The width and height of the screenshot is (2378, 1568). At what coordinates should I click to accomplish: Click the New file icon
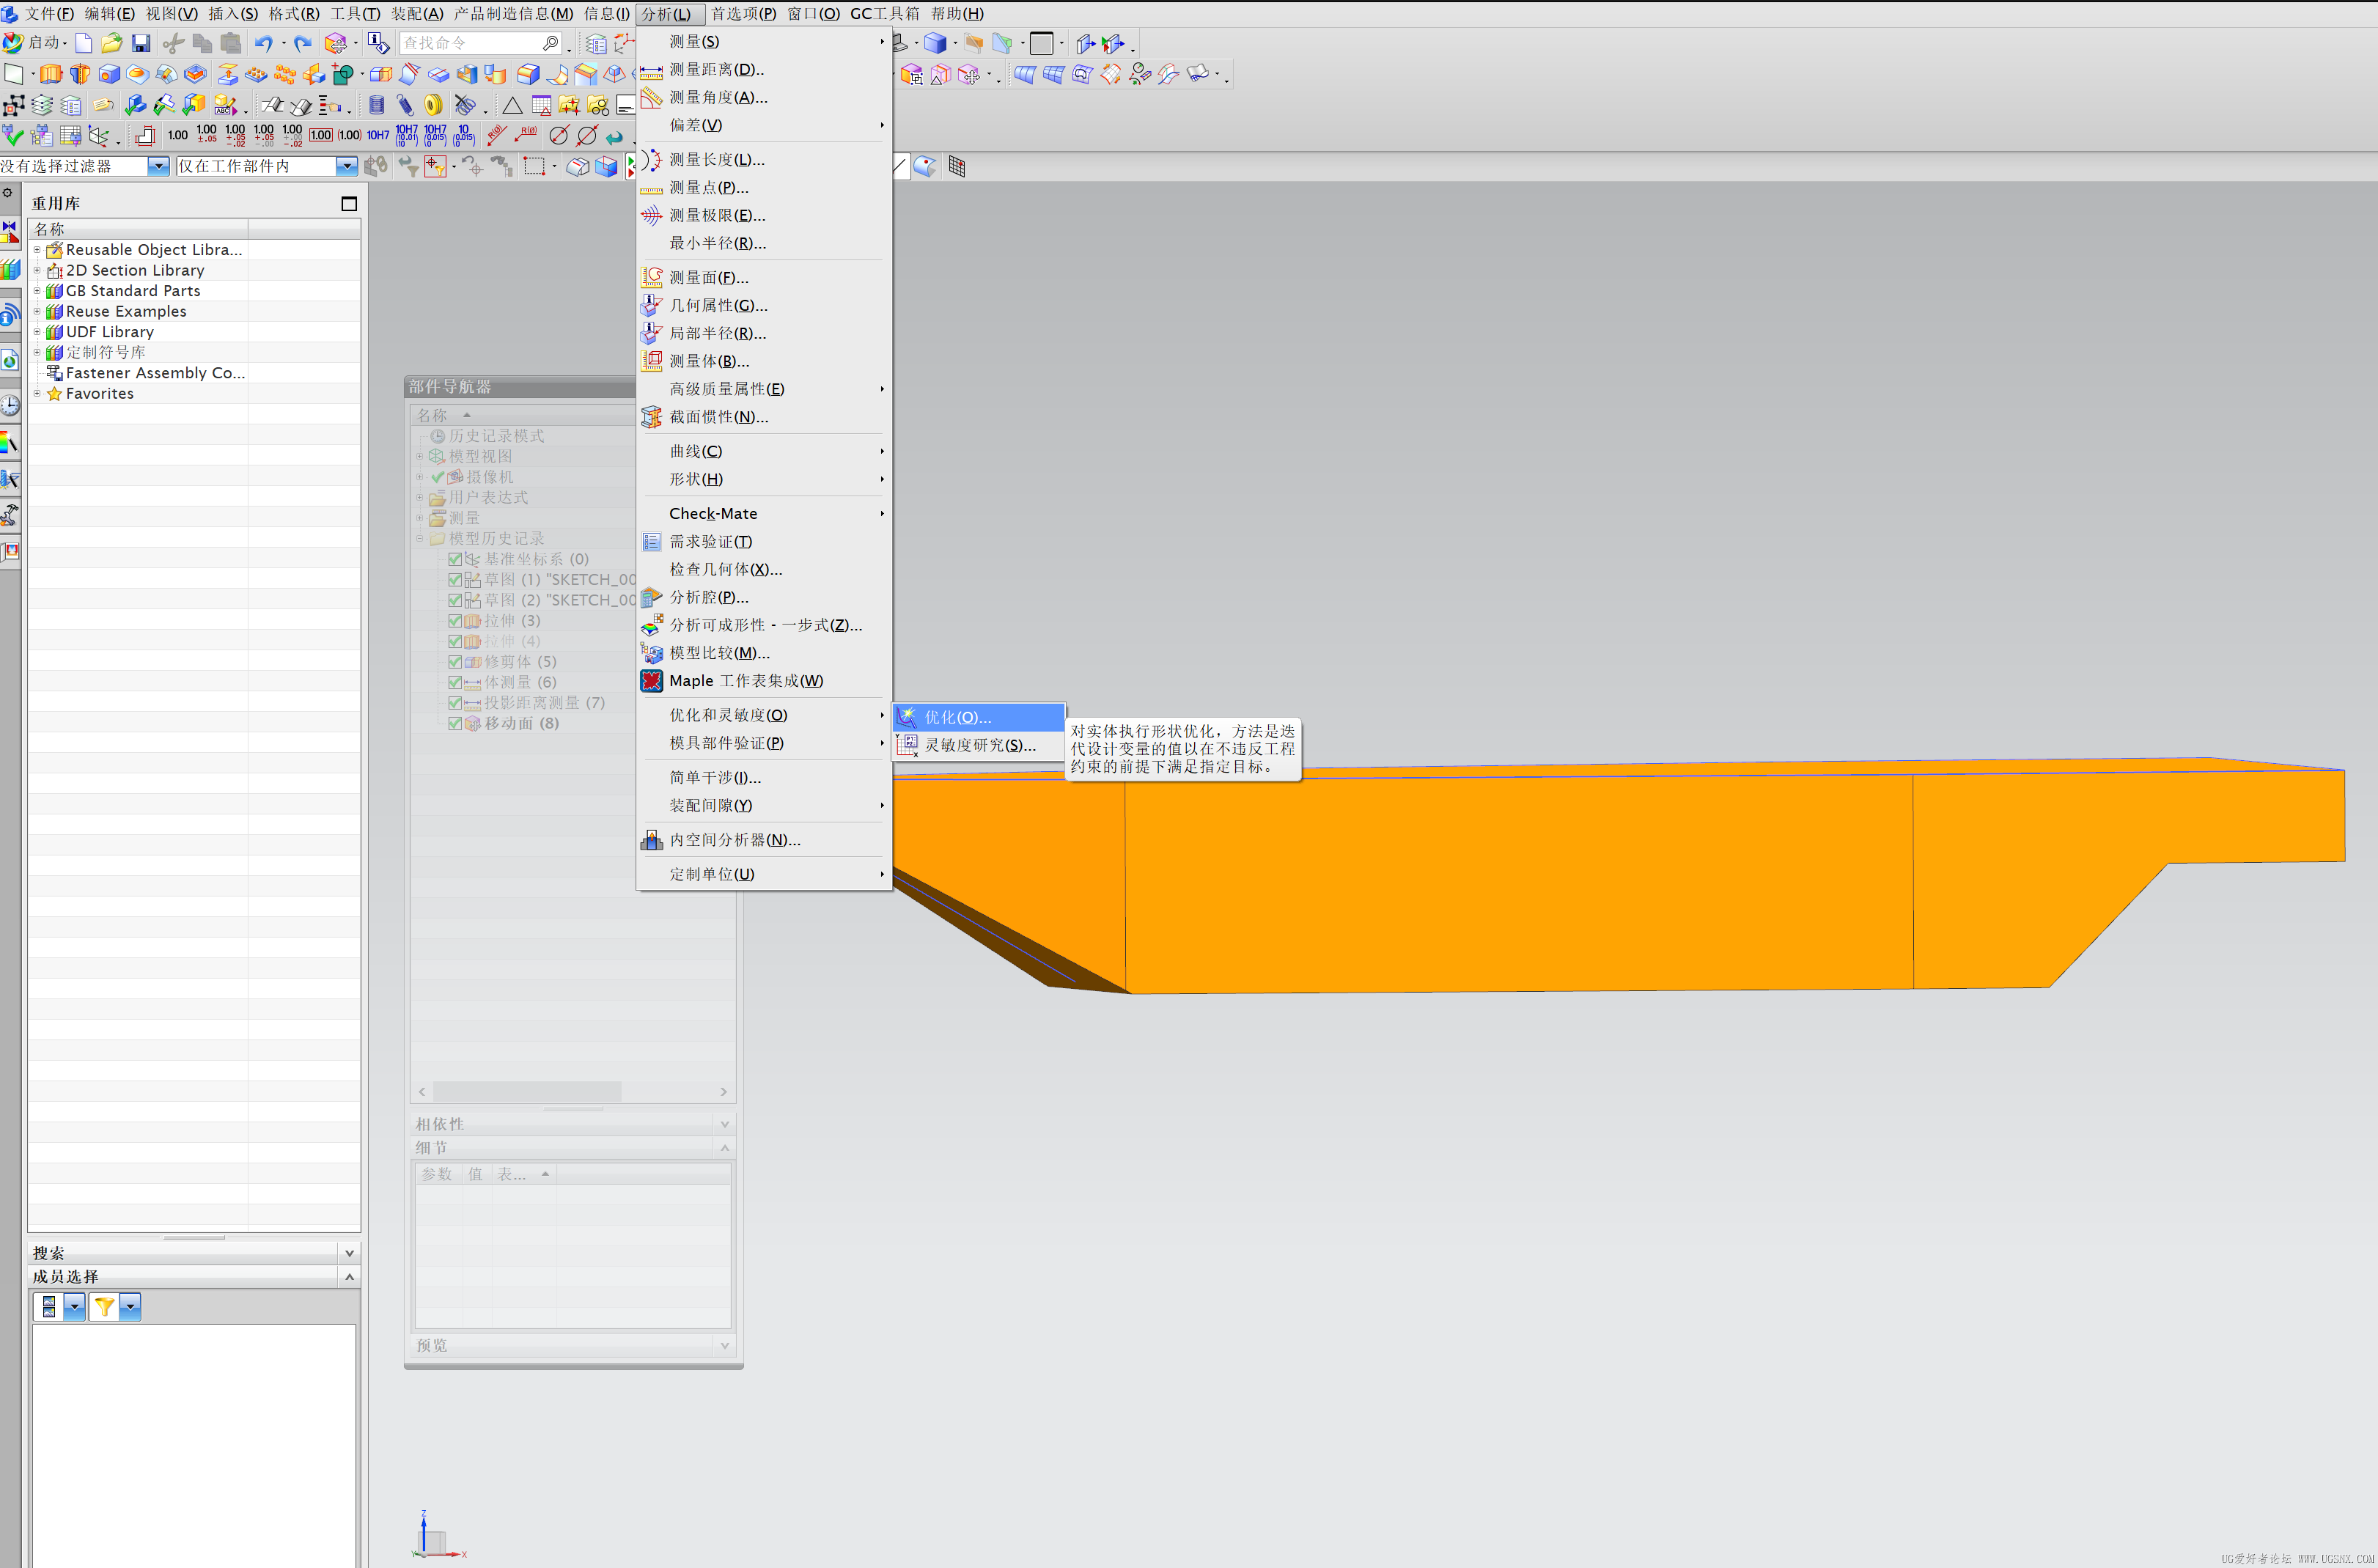pyautogui.click(x=84, y=43)
